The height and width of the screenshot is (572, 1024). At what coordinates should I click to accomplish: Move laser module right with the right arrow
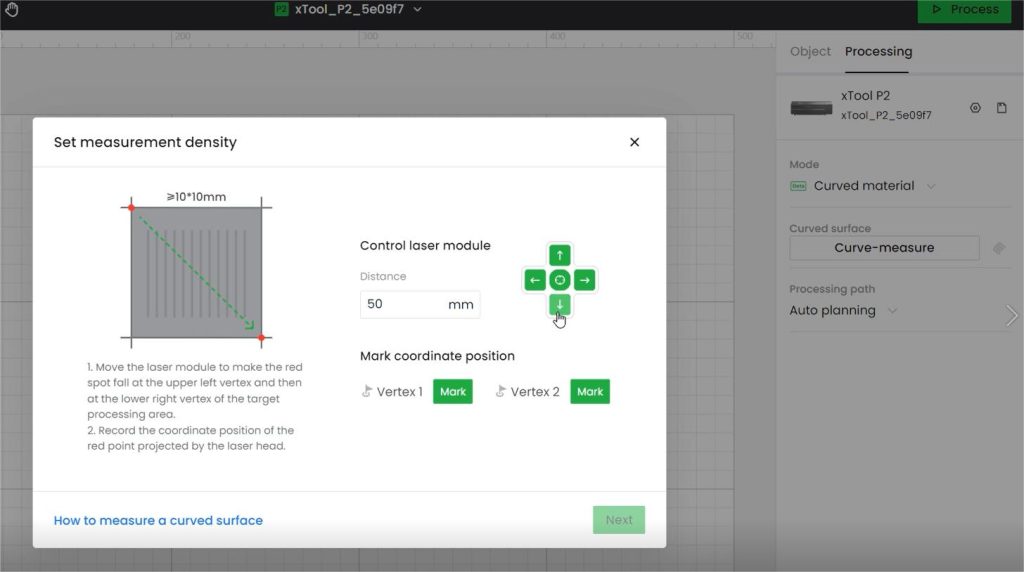(x=584, y=280)
